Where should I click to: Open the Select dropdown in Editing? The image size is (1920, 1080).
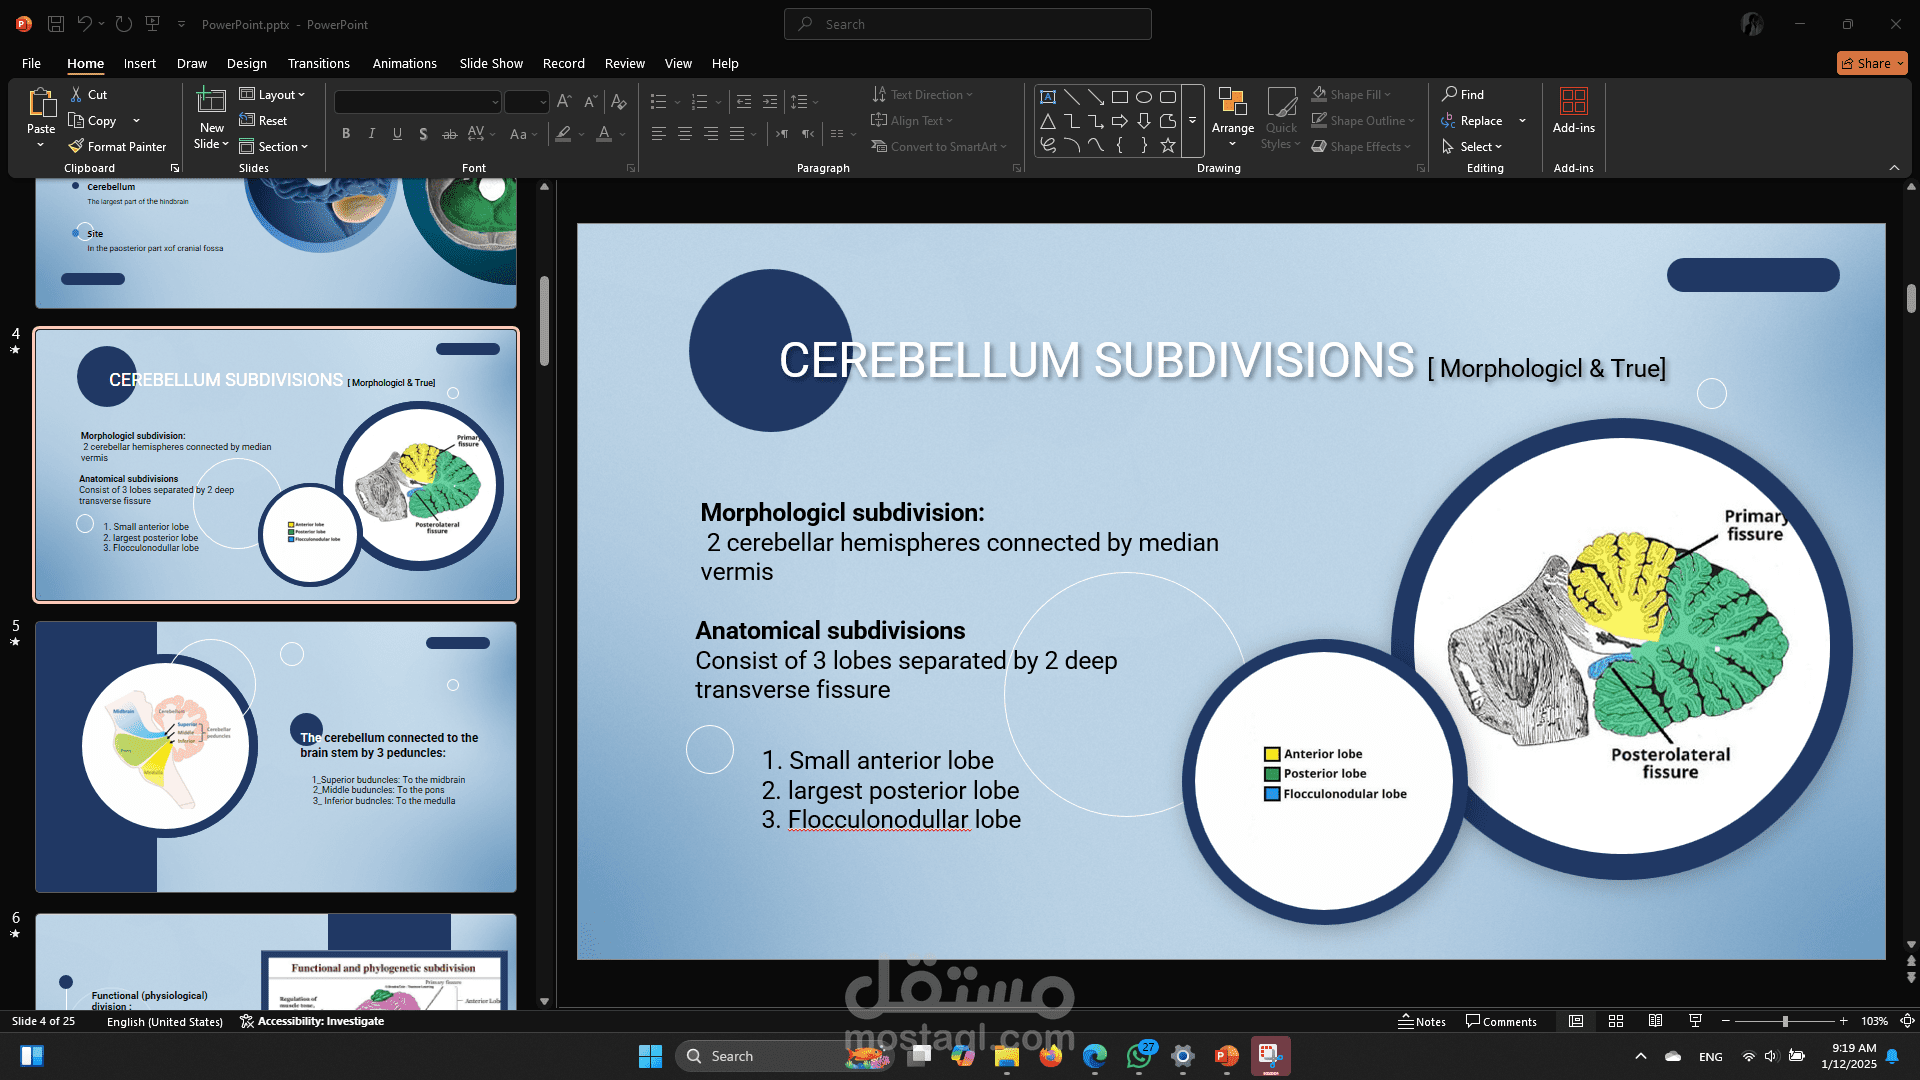click(x=1472, y=146)
